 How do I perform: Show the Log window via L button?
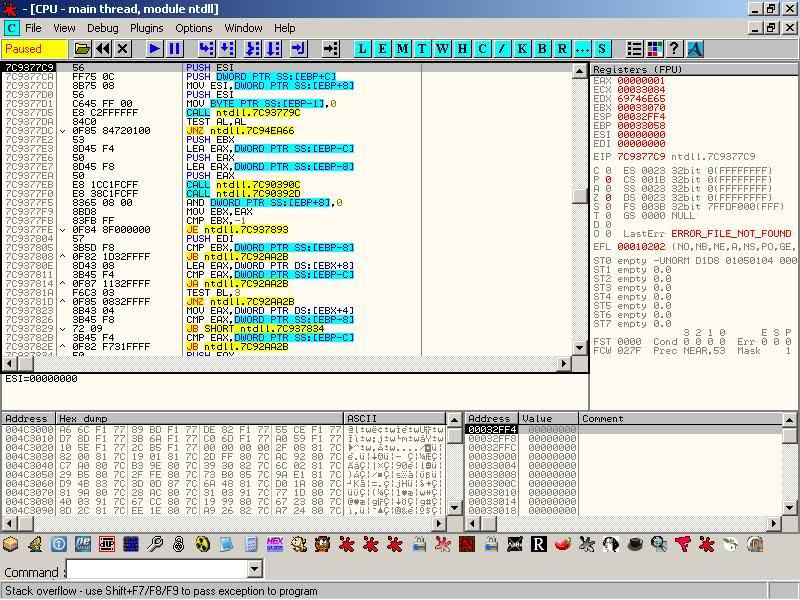(x=362, y=48)
